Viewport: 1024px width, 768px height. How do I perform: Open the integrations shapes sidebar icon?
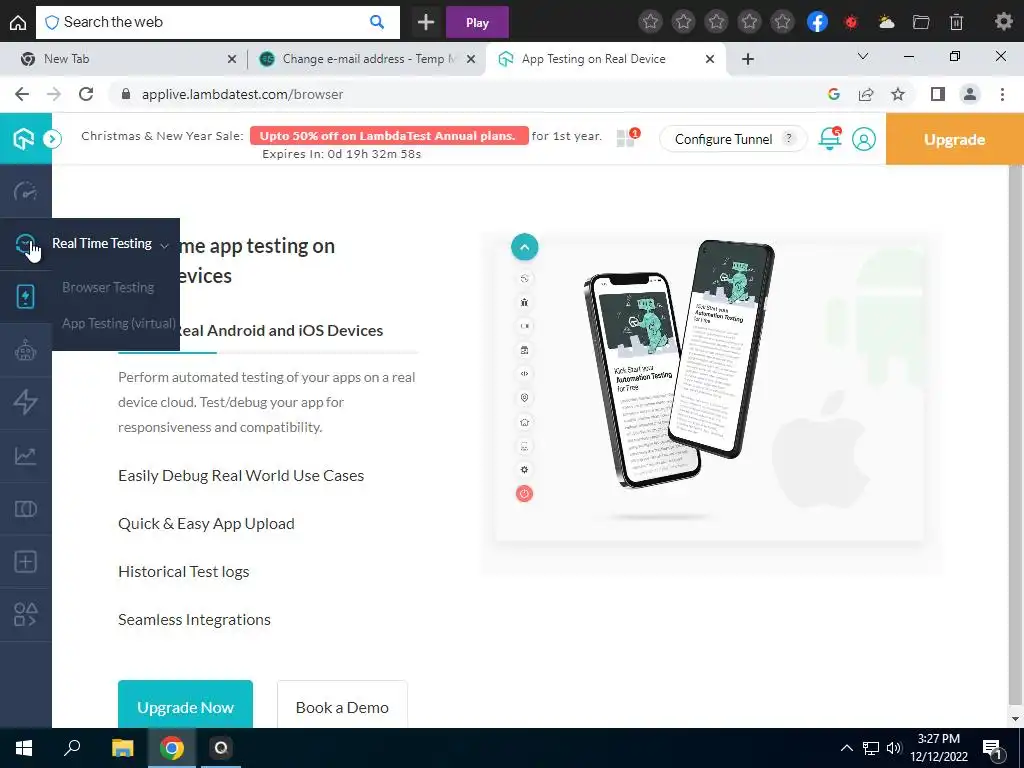(x=25, y=615)
